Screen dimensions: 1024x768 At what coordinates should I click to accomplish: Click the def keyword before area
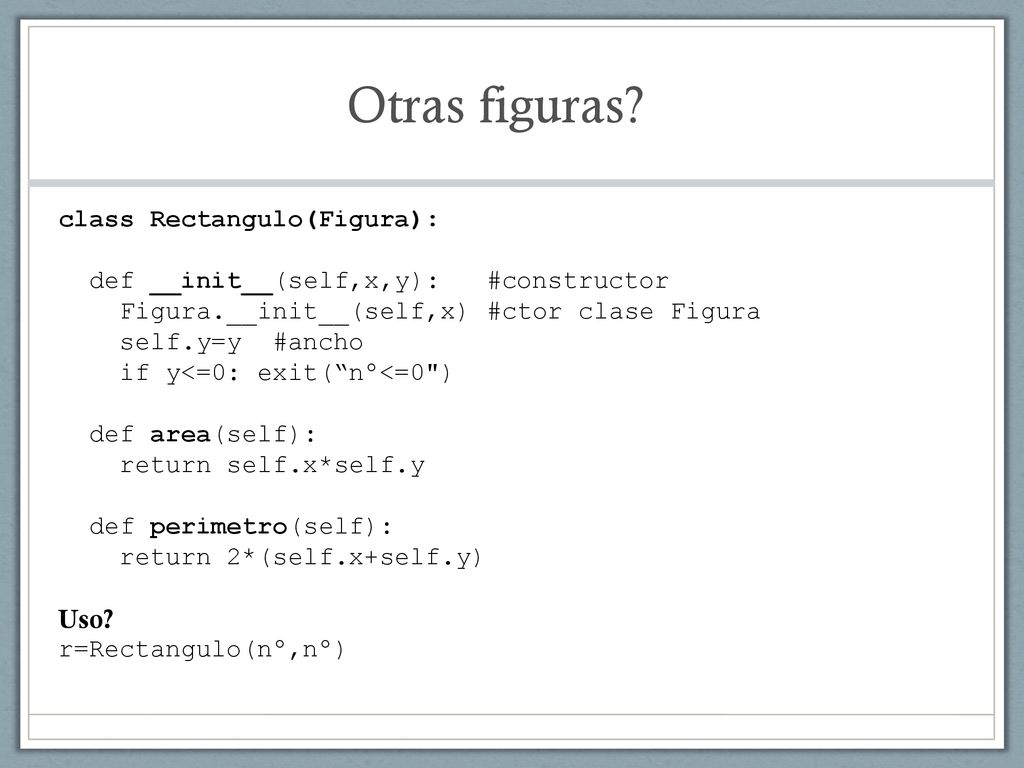(112, 435)
